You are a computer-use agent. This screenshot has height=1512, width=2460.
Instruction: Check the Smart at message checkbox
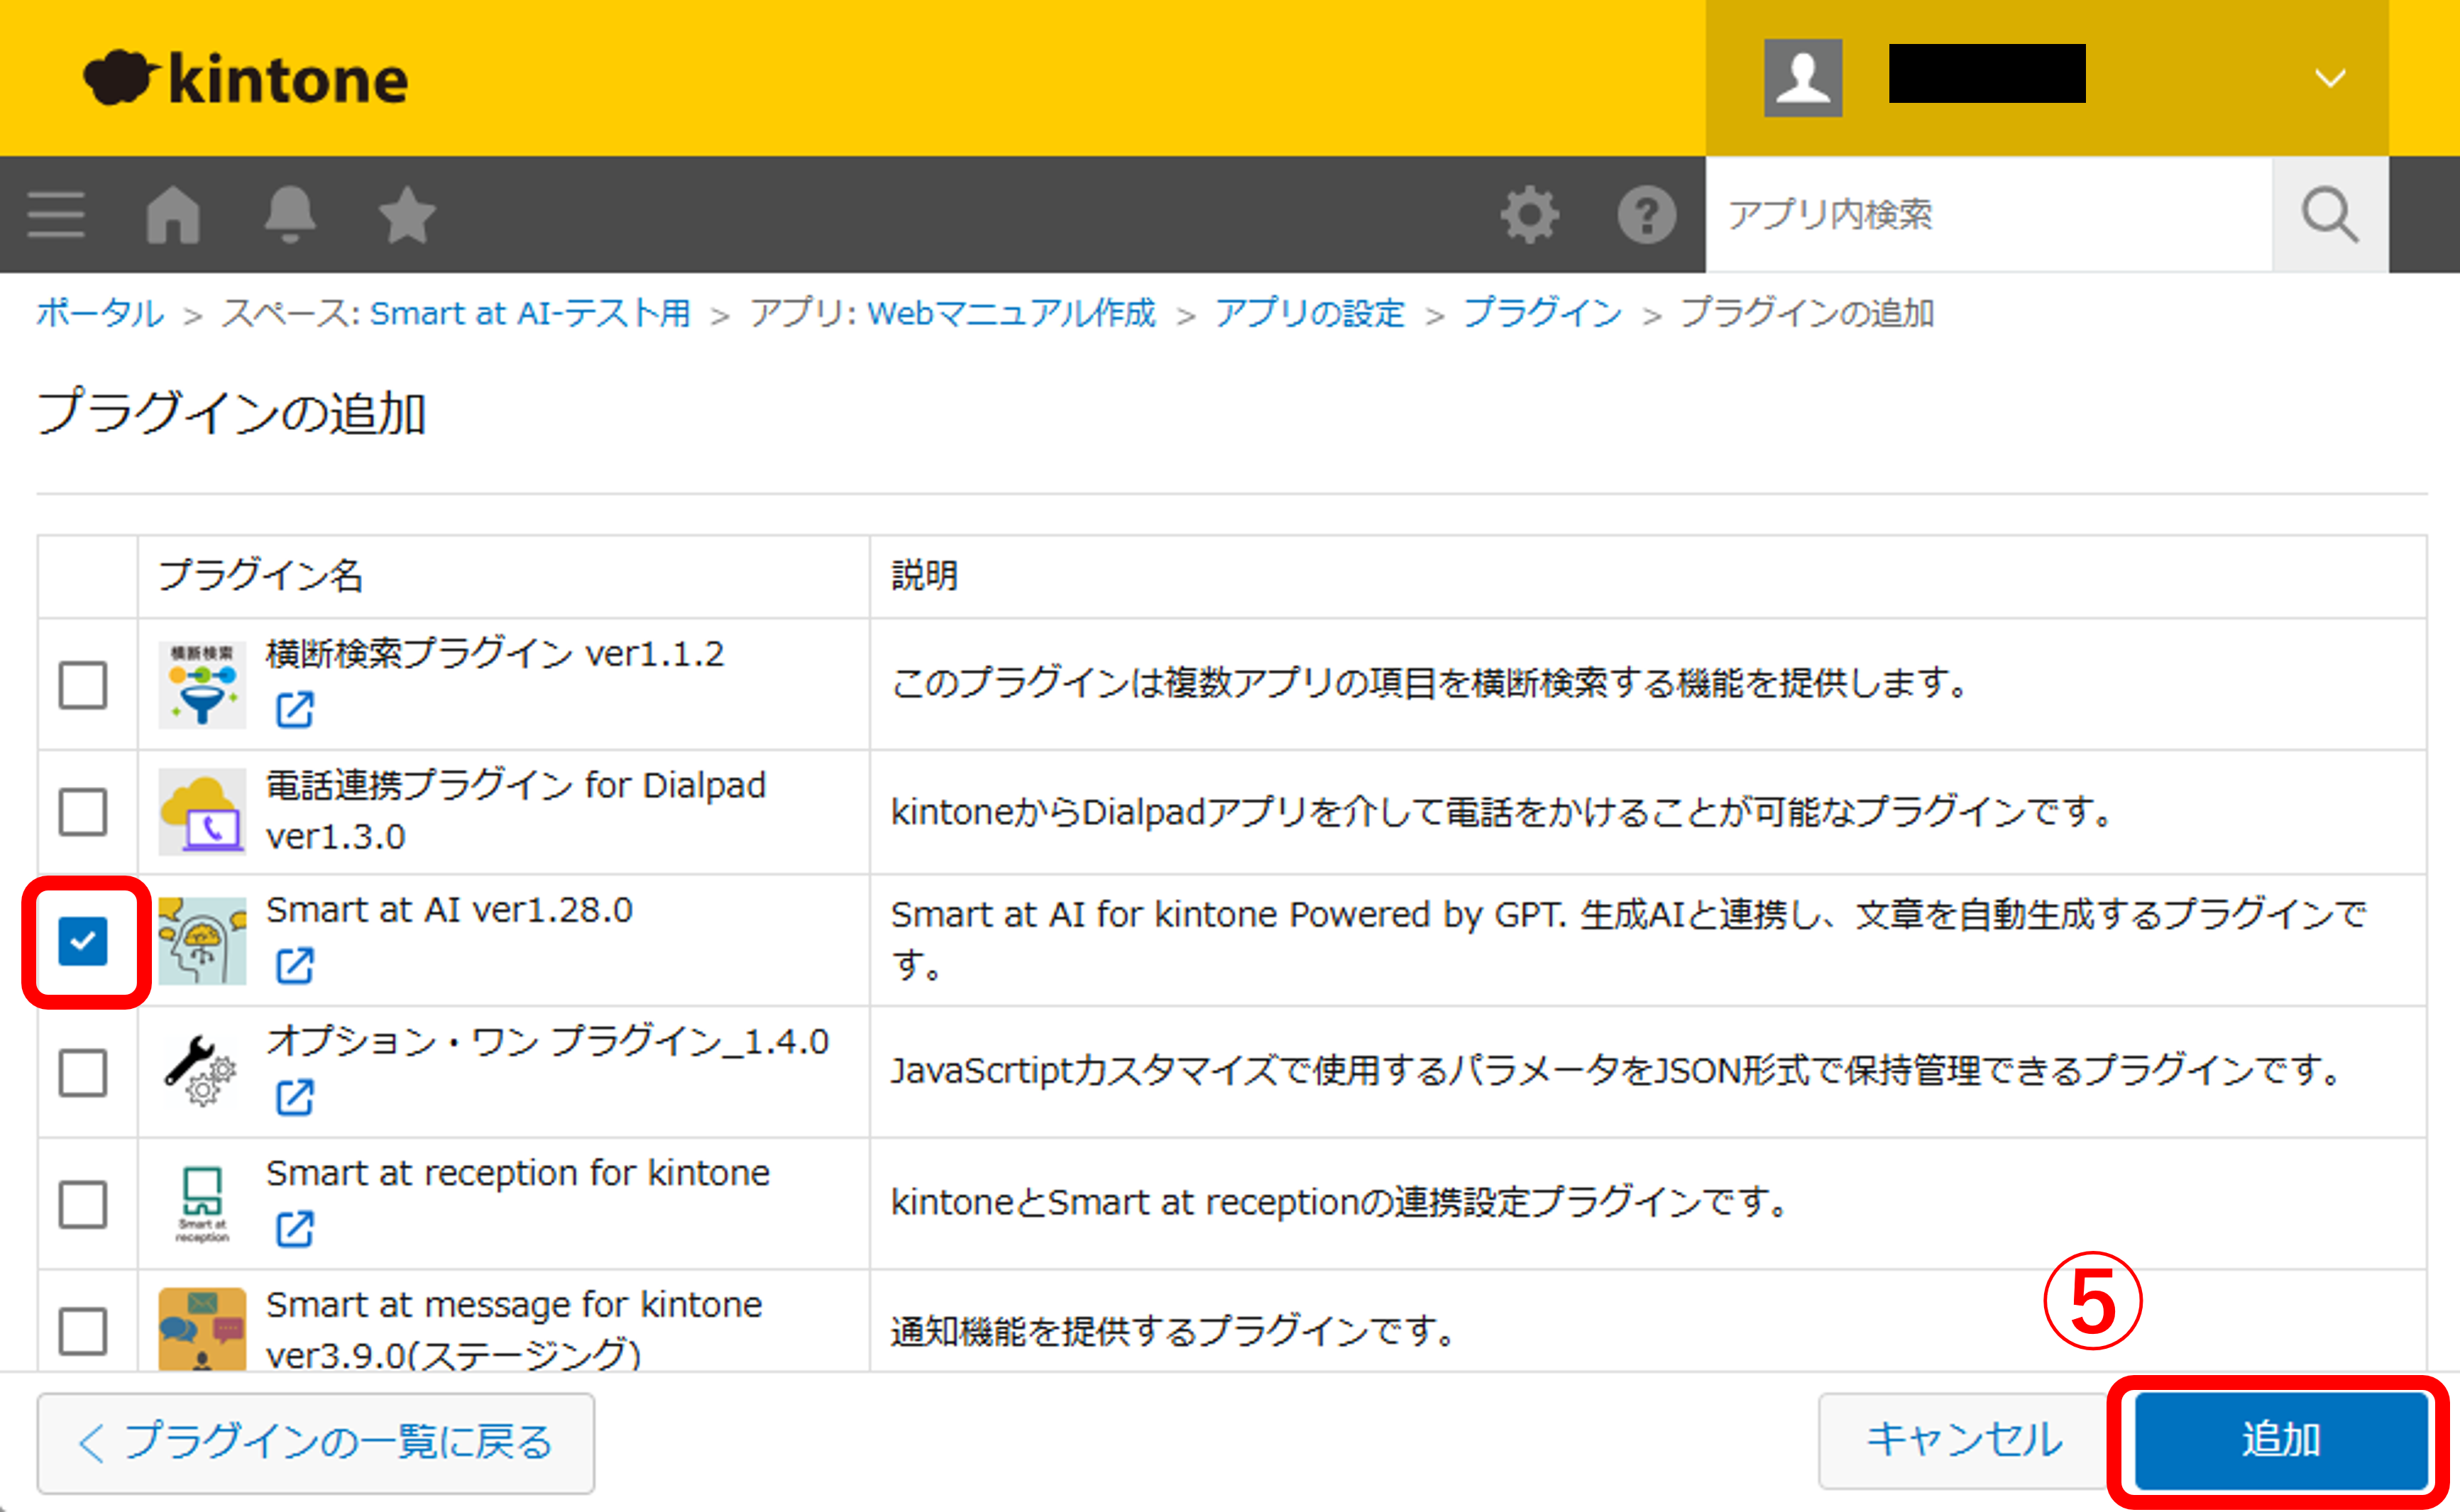point(83,1330)
